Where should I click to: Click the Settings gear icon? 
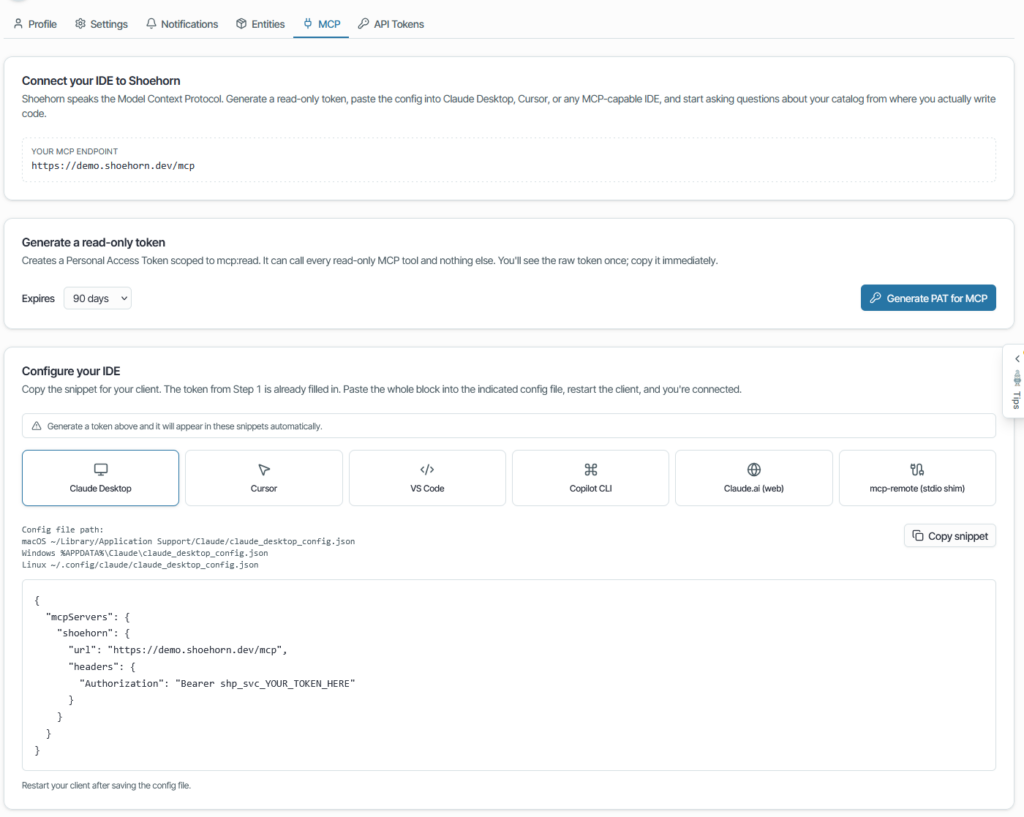80,24
